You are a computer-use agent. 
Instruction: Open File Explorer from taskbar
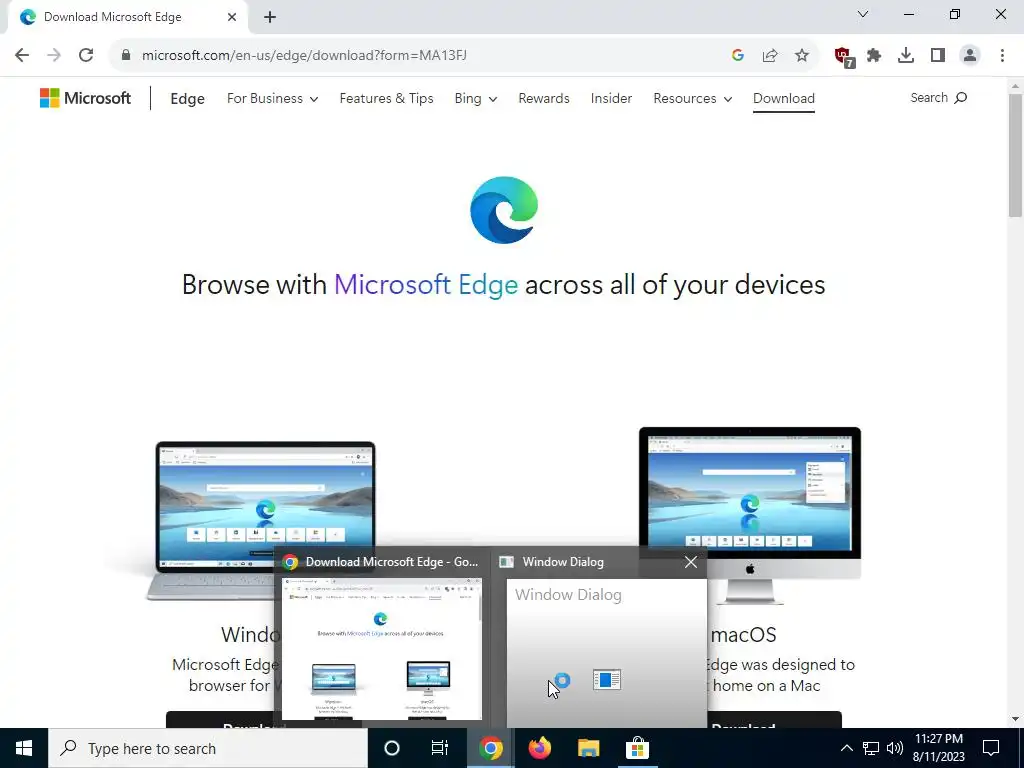(x=588, y=748)
